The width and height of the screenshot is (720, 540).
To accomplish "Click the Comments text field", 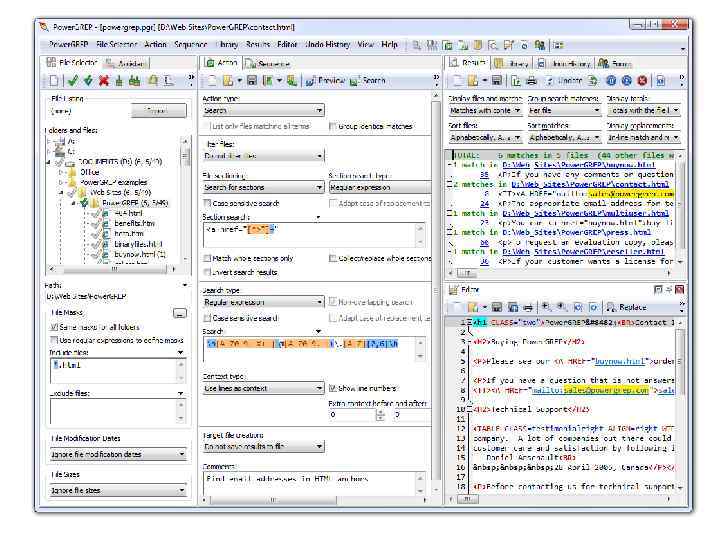I will (x=315, y=483).
